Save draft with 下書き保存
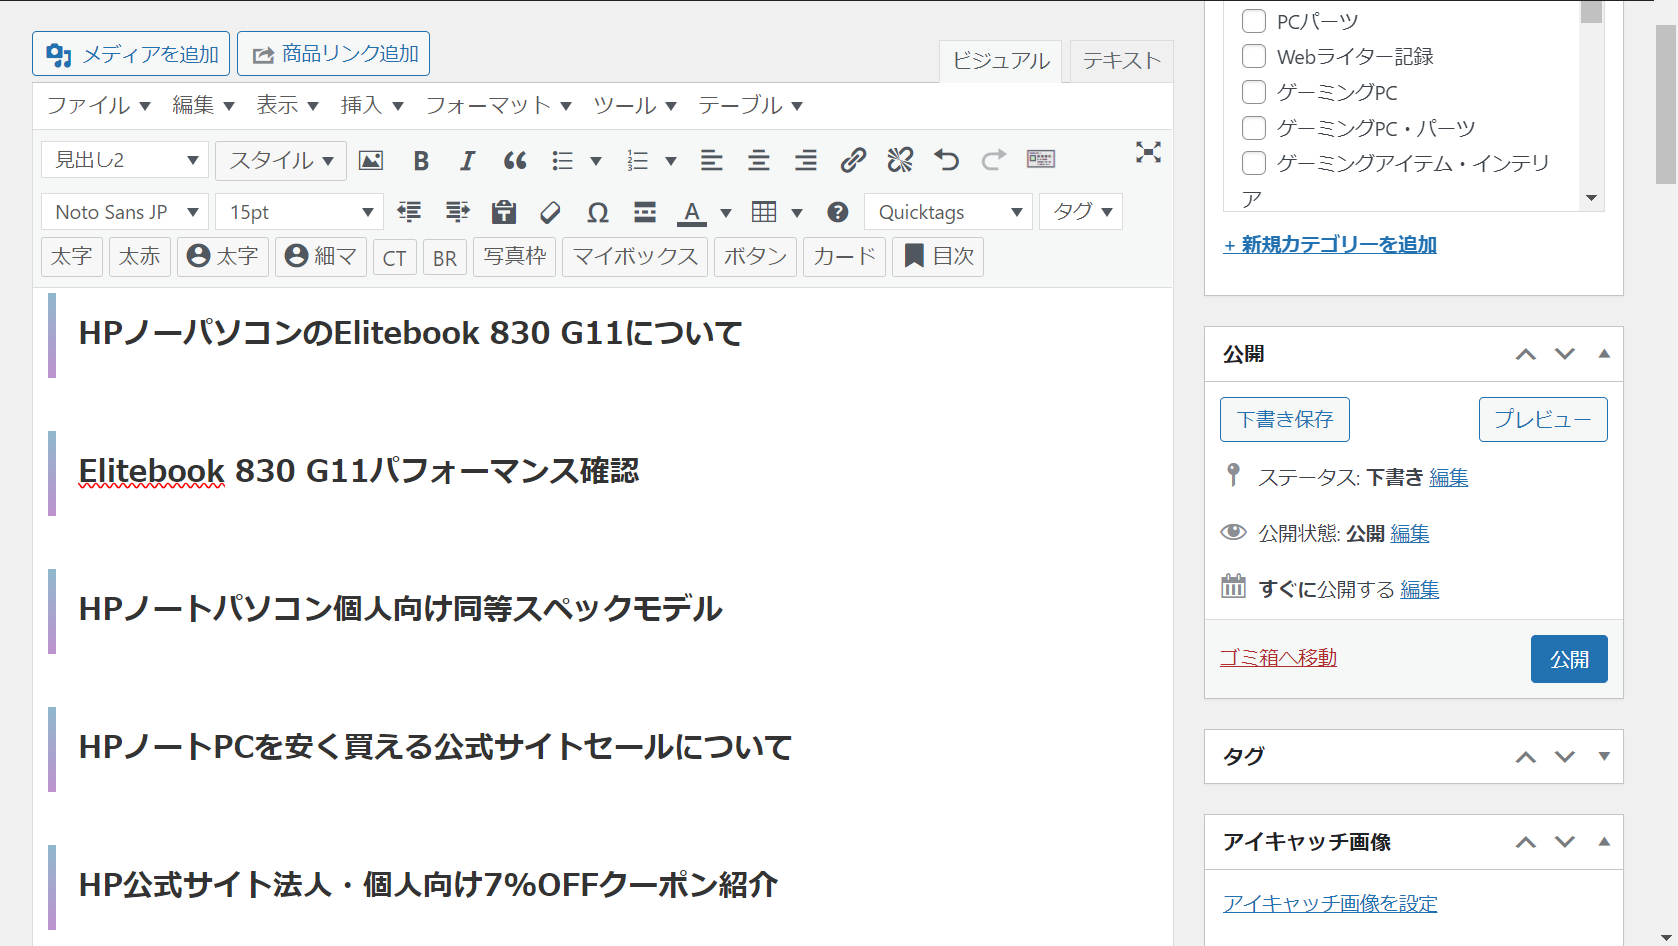Screen dimensions: 1678x946 click(x=1285, y=419)
